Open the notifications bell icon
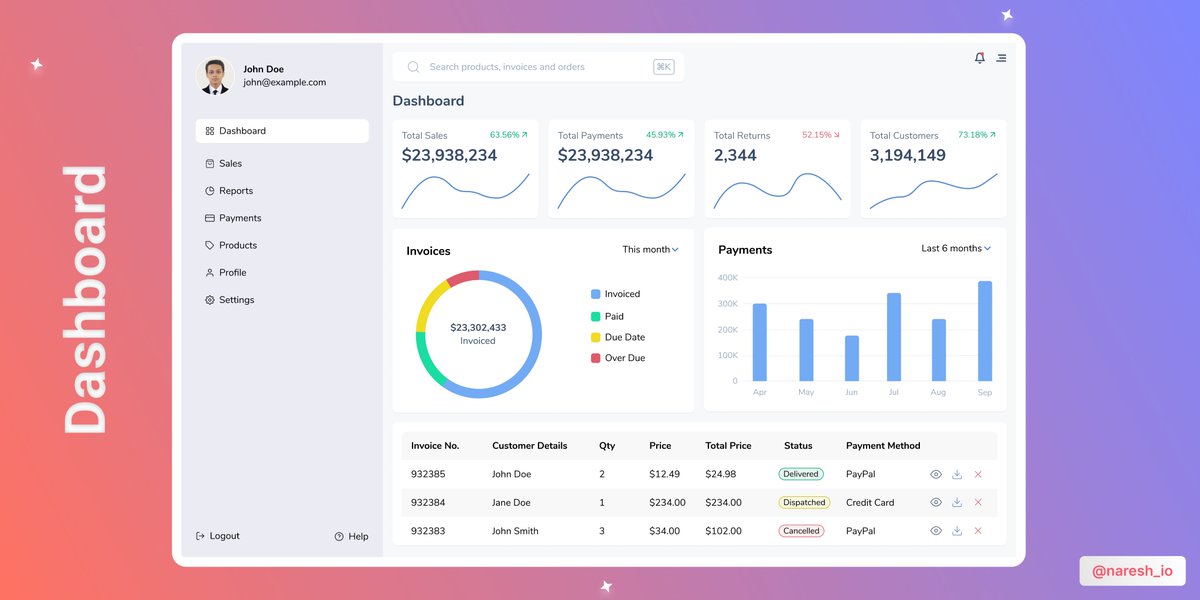This screenshot has height=600, width=1200. (979, 58)
